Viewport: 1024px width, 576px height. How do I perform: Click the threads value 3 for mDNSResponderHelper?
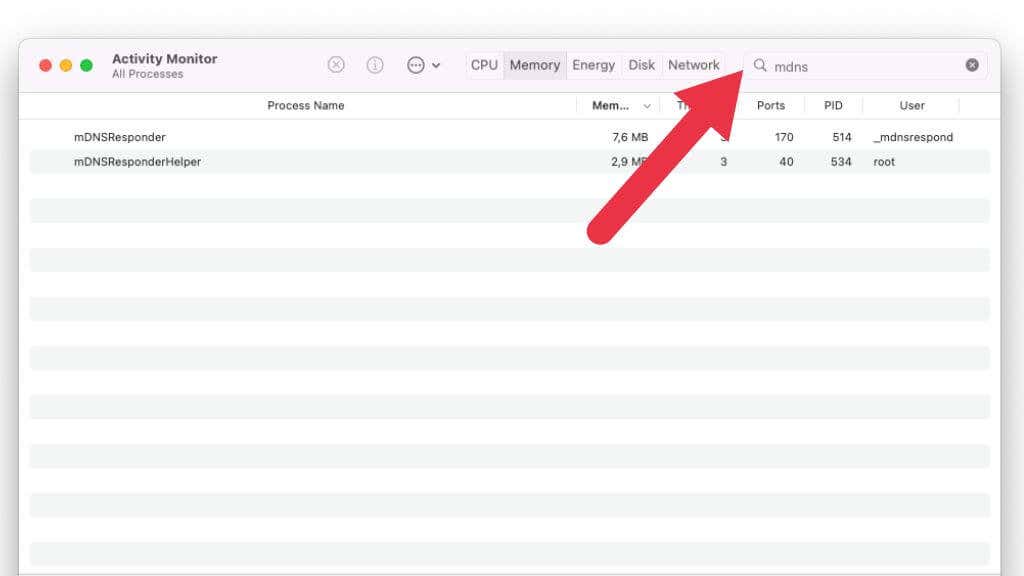click(724, 161)
